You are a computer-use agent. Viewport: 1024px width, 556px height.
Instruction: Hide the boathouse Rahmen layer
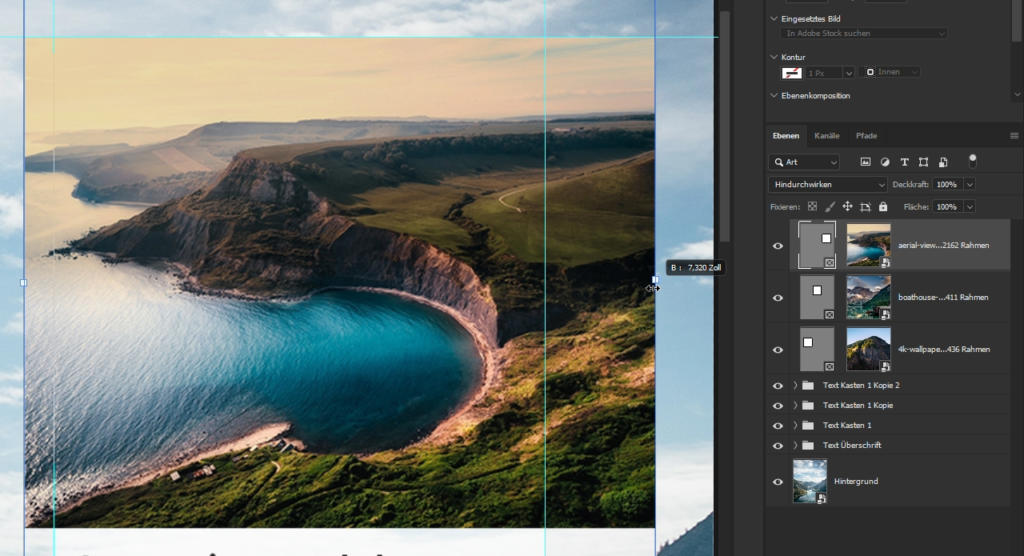click(x=778, y=298)
